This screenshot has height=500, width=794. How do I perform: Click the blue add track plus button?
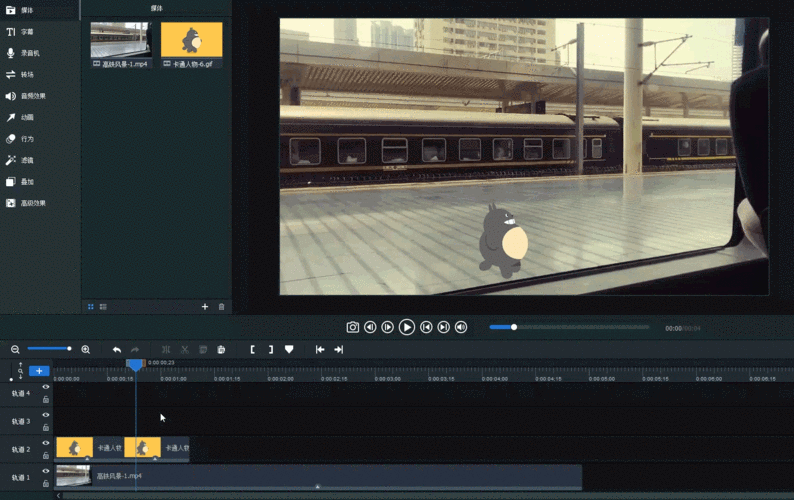[x=39, y=371]
